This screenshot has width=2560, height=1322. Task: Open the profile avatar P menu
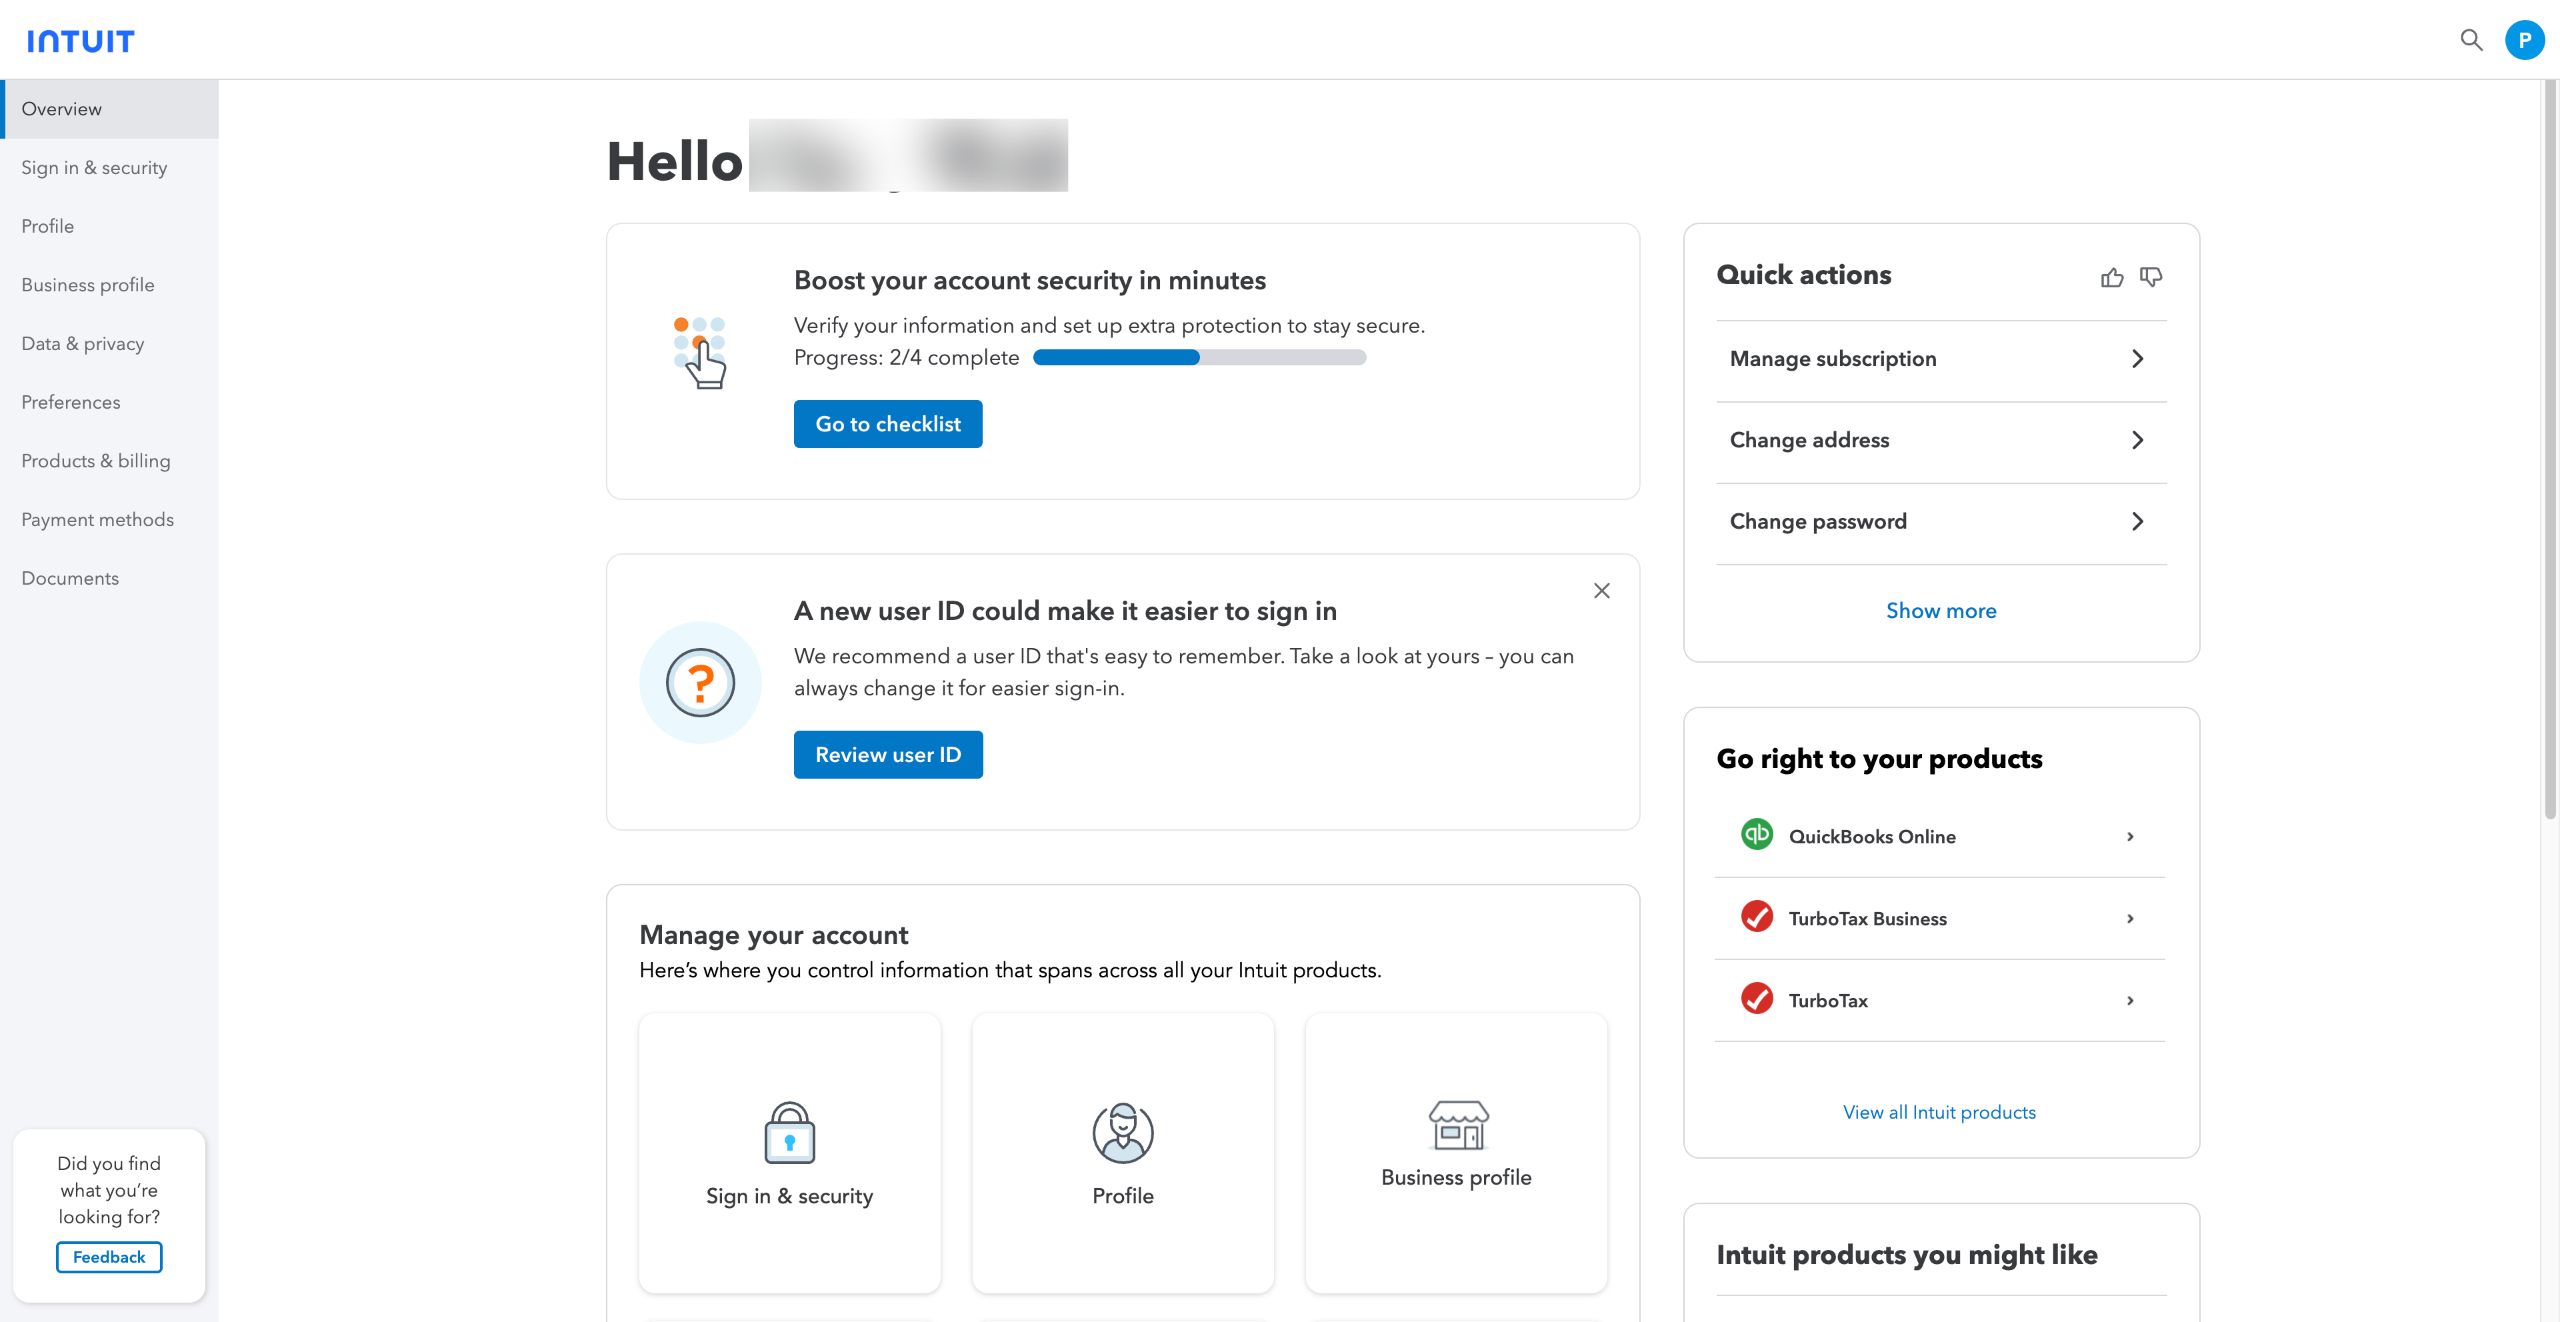pos(2524,40)
